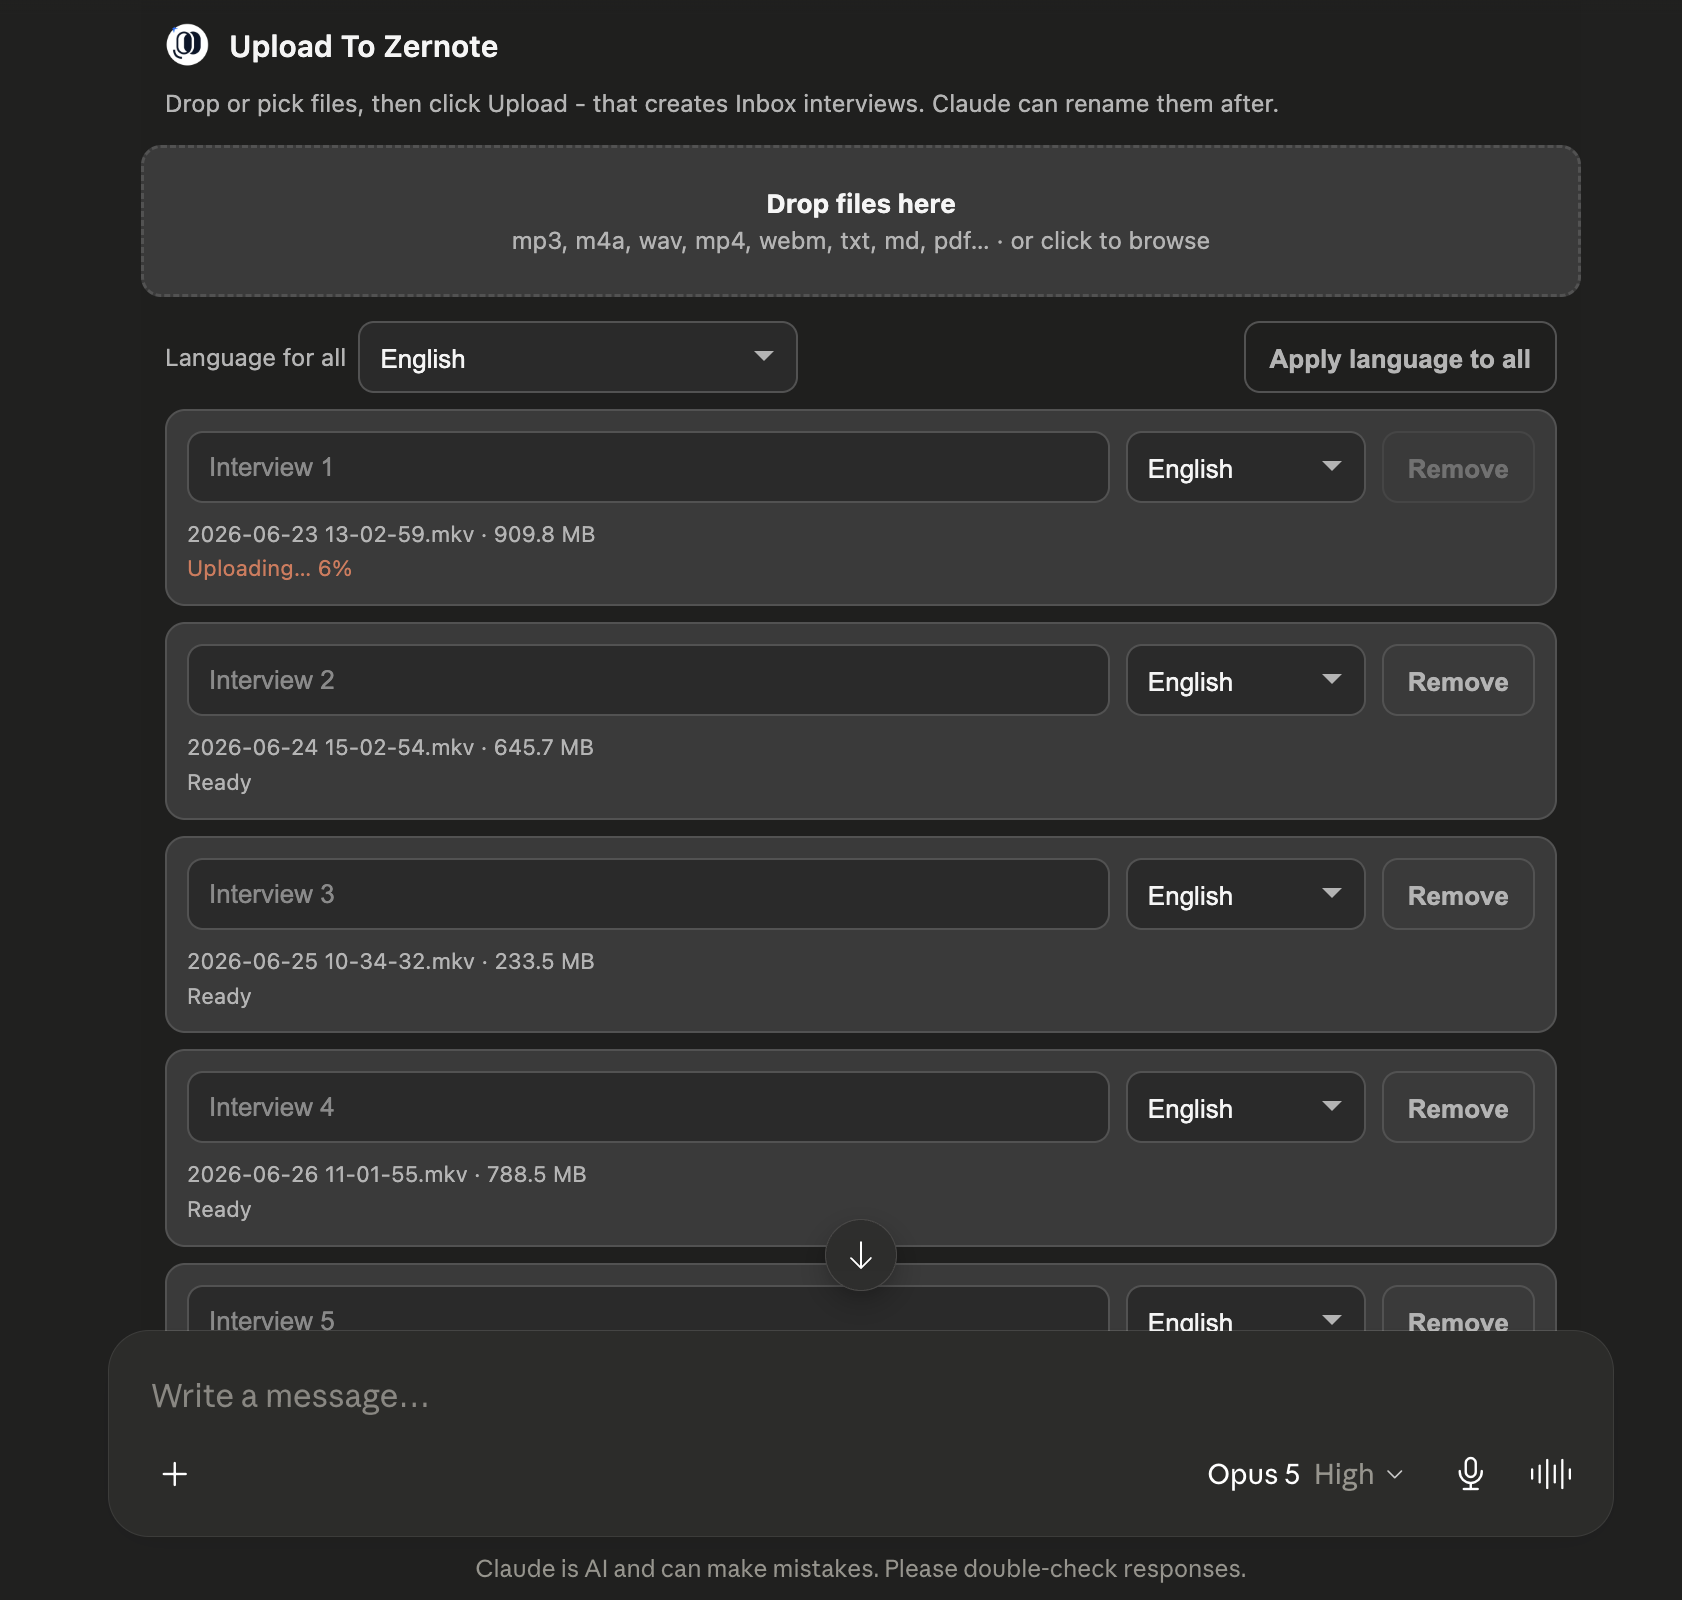Image resolution: width=1682 pixels, height=1600 pixels.
Task: Click filename 2026-06-24 15-02-54.mkv
Action: point(331,747)
